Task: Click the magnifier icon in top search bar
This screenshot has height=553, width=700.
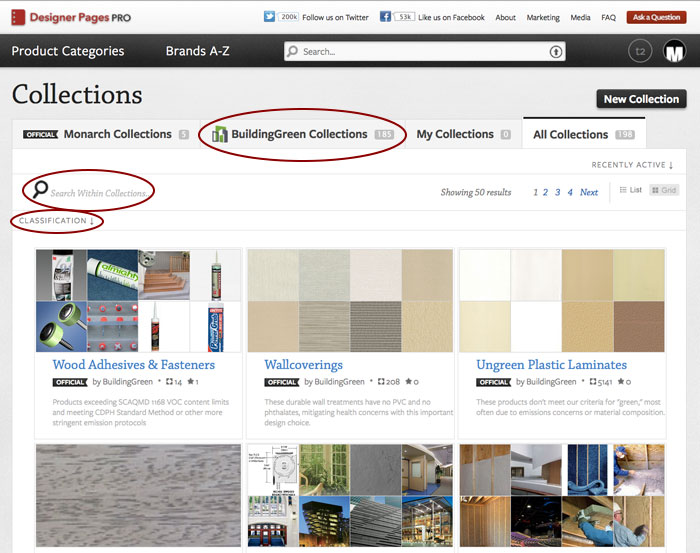Action: pyautogui.click(x=293, y=51)
